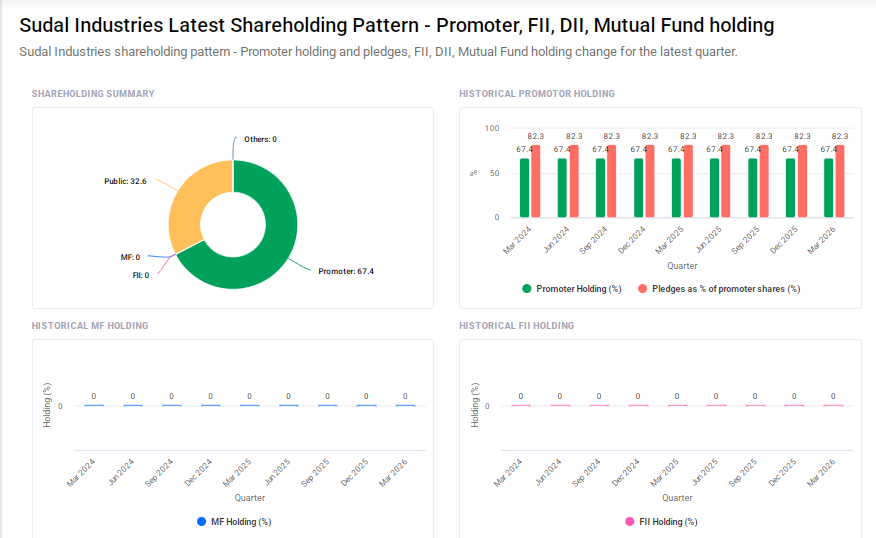
Task: Click the Dec 2024 point in FII holding chart
Action: point(638,406)
